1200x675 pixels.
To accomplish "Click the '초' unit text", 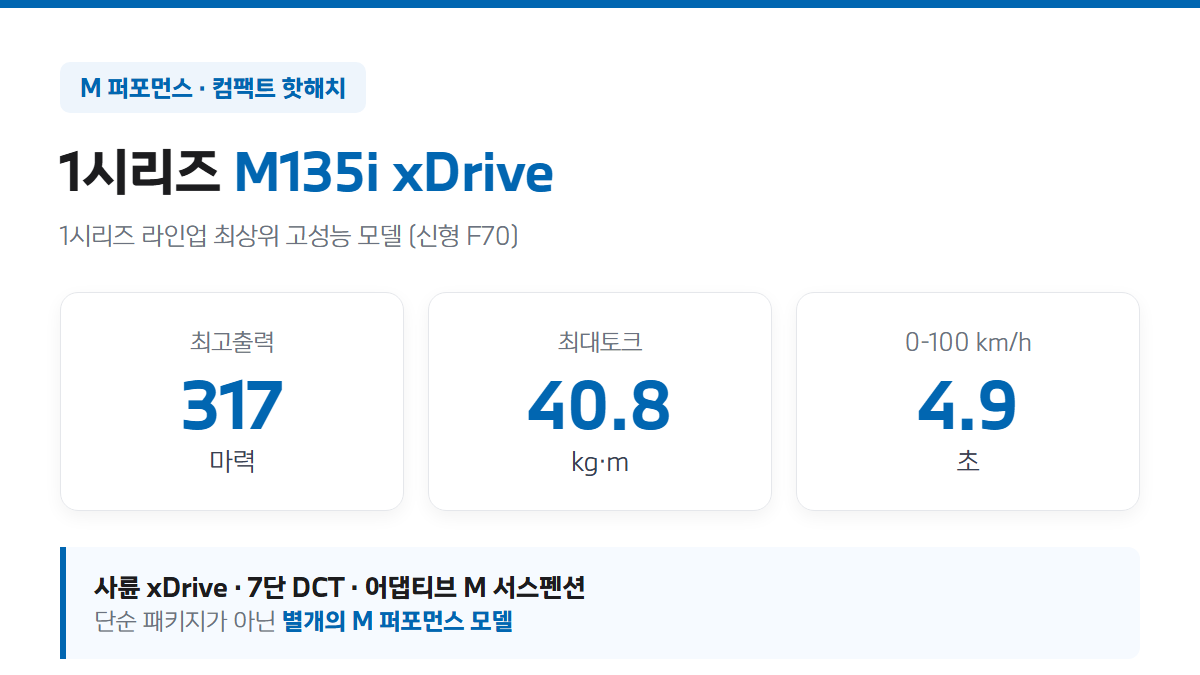I will (x=968, y=462).
